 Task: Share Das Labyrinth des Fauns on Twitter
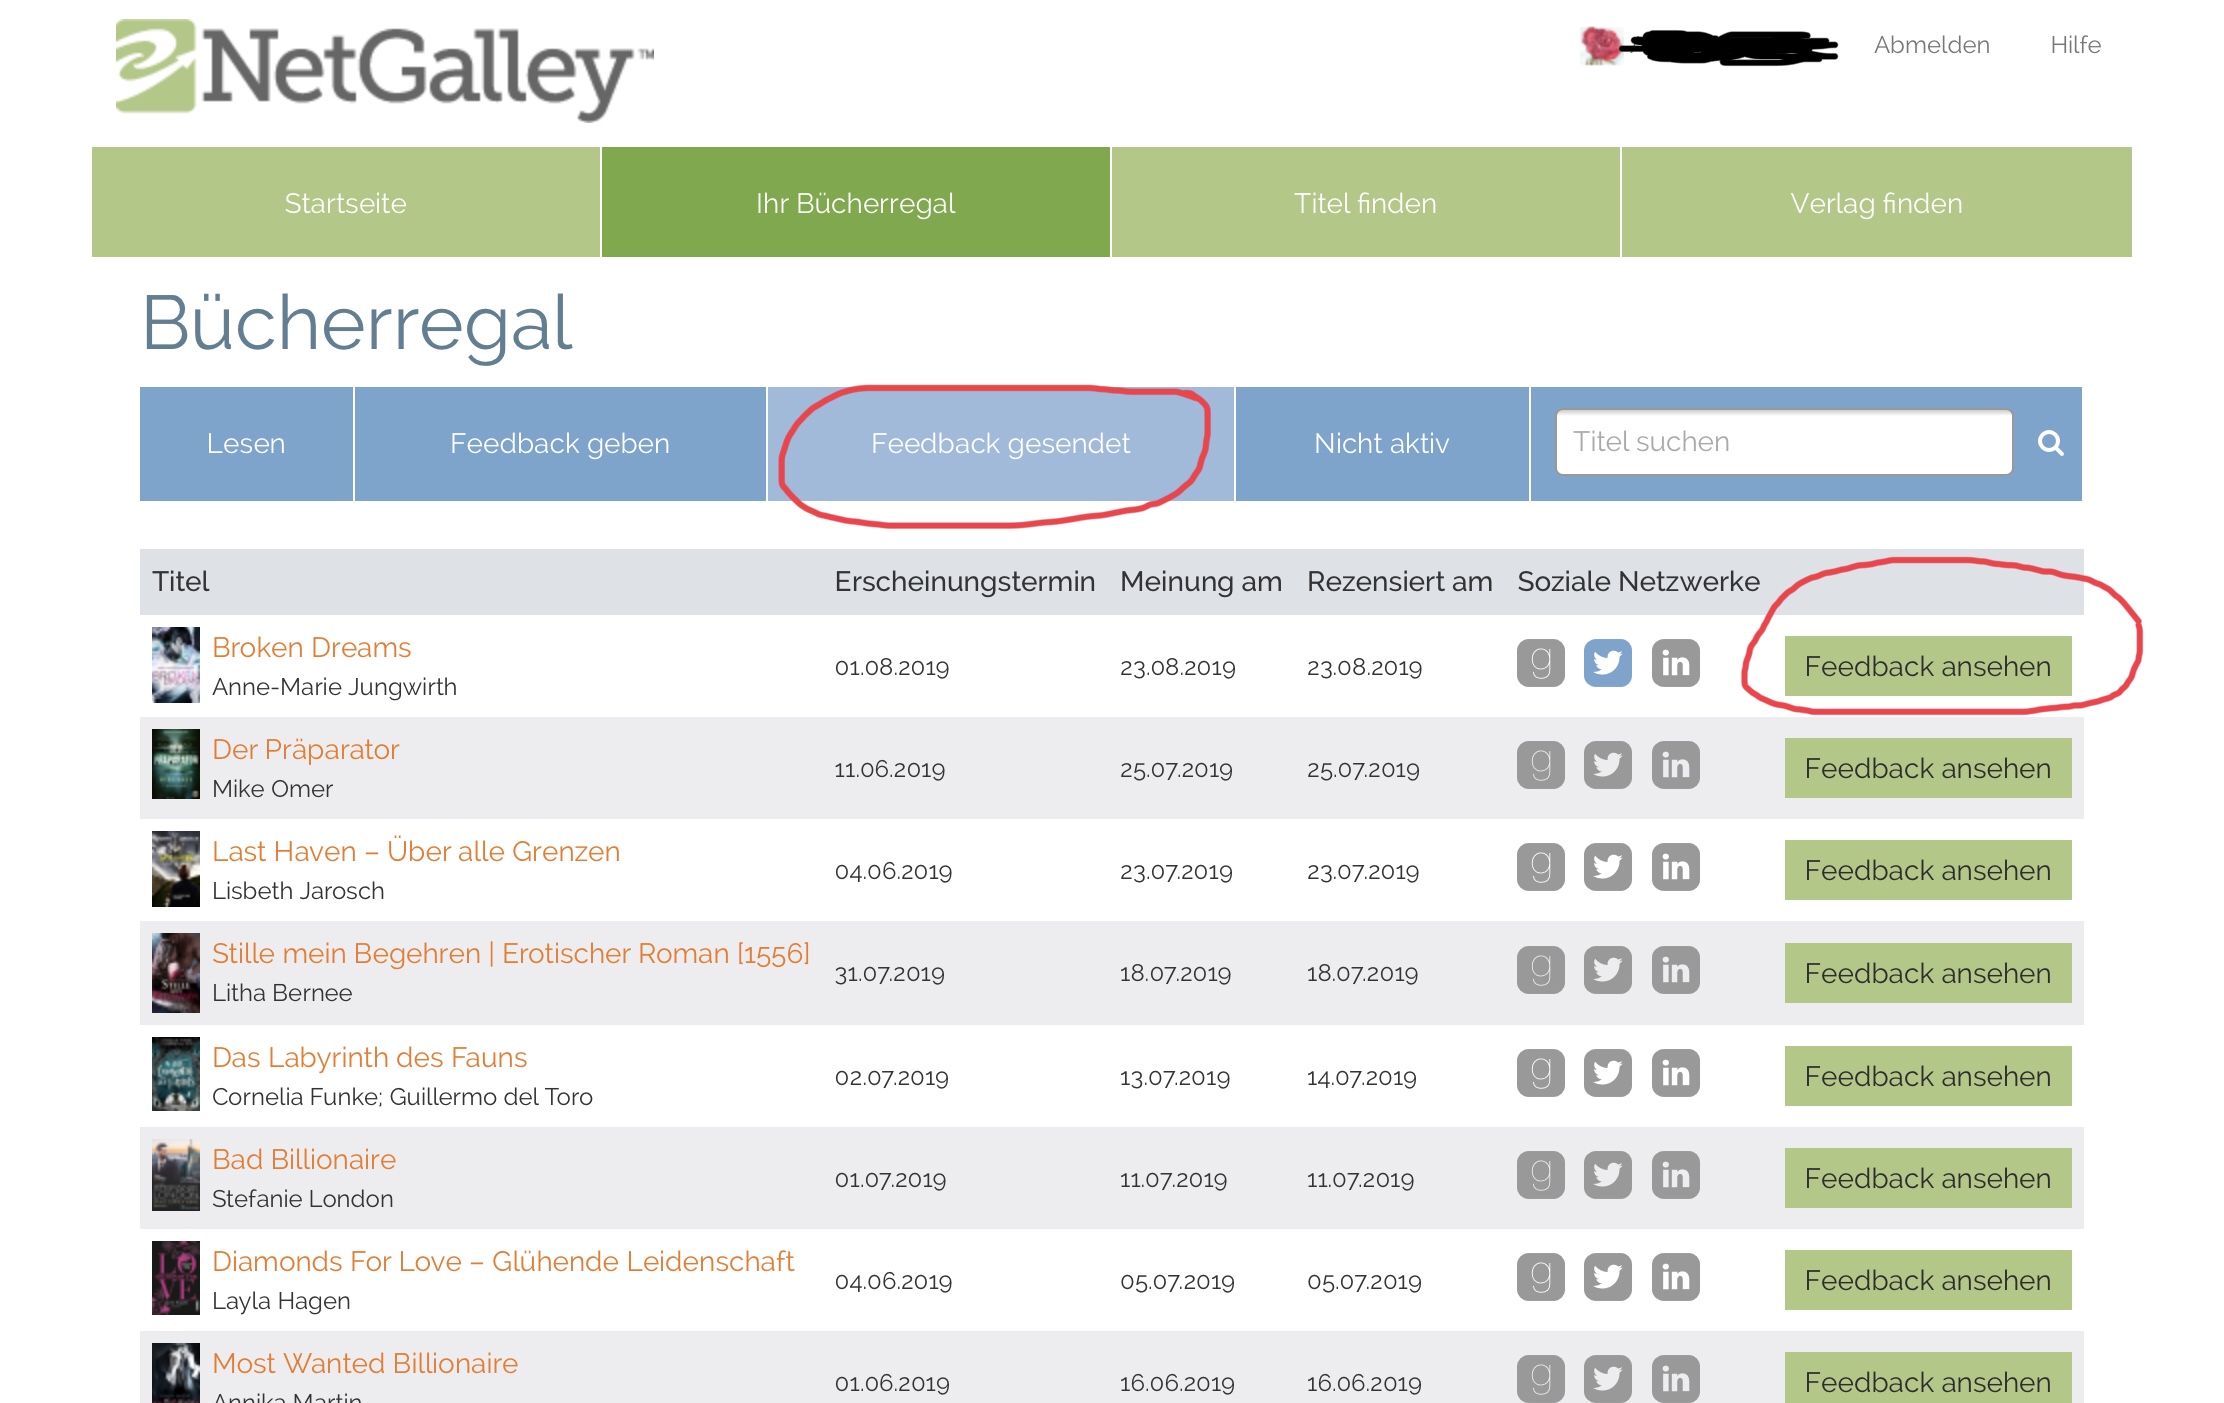(x=1608, y=1073)
